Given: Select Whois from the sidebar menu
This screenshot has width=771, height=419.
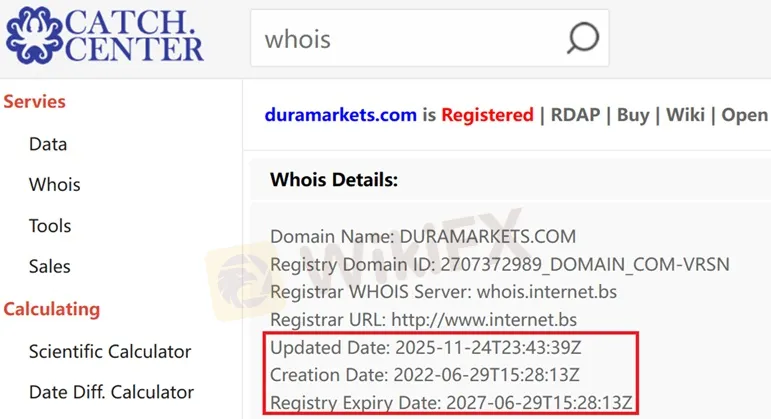Looking at the screenshot, I should tap(55, 184).
